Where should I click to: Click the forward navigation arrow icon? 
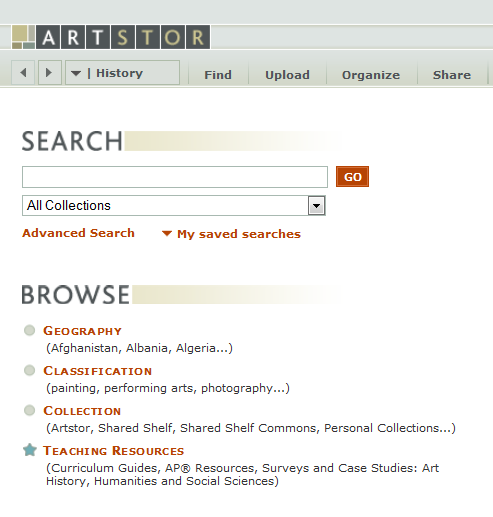click(x=49, y=72)
